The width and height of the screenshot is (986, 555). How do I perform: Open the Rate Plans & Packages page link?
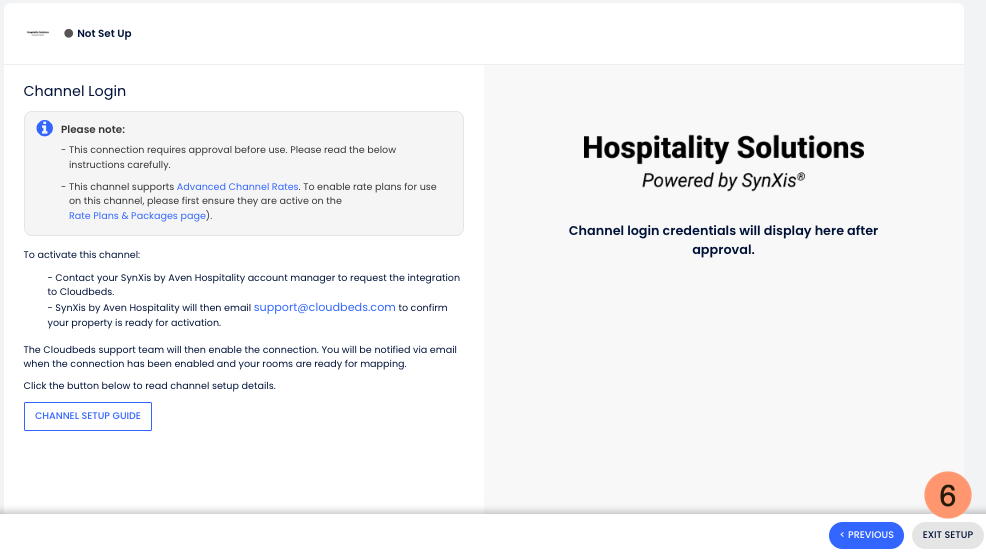(x=137, y=215)
